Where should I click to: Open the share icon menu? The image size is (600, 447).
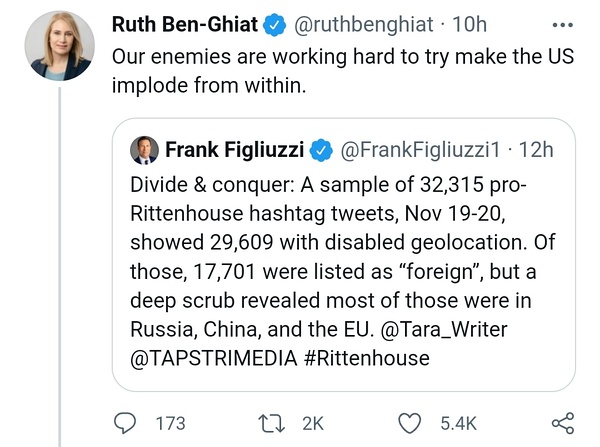point(563,423)
